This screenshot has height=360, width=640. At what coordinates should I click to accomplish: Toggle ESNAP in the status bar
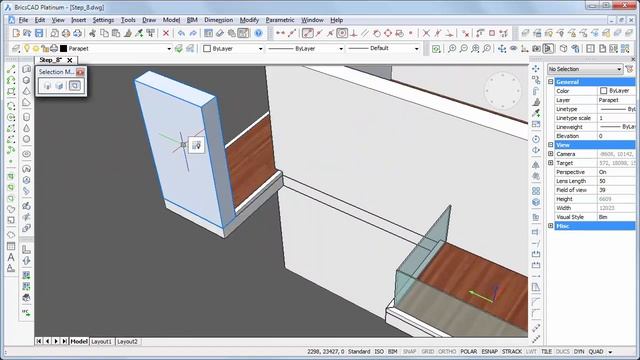tap(489, 351)
